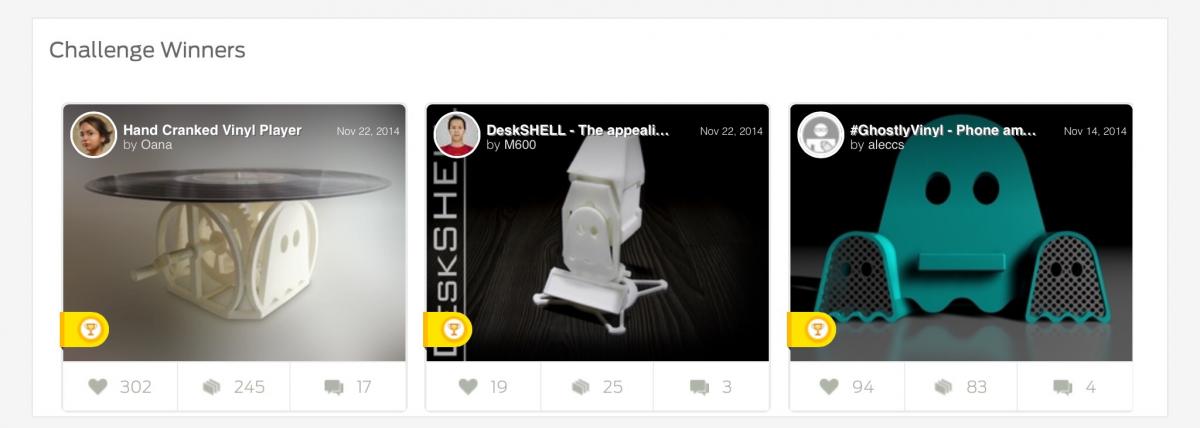Open M600's profile picture
This screenshot has width=1200, height=428.
456,134
